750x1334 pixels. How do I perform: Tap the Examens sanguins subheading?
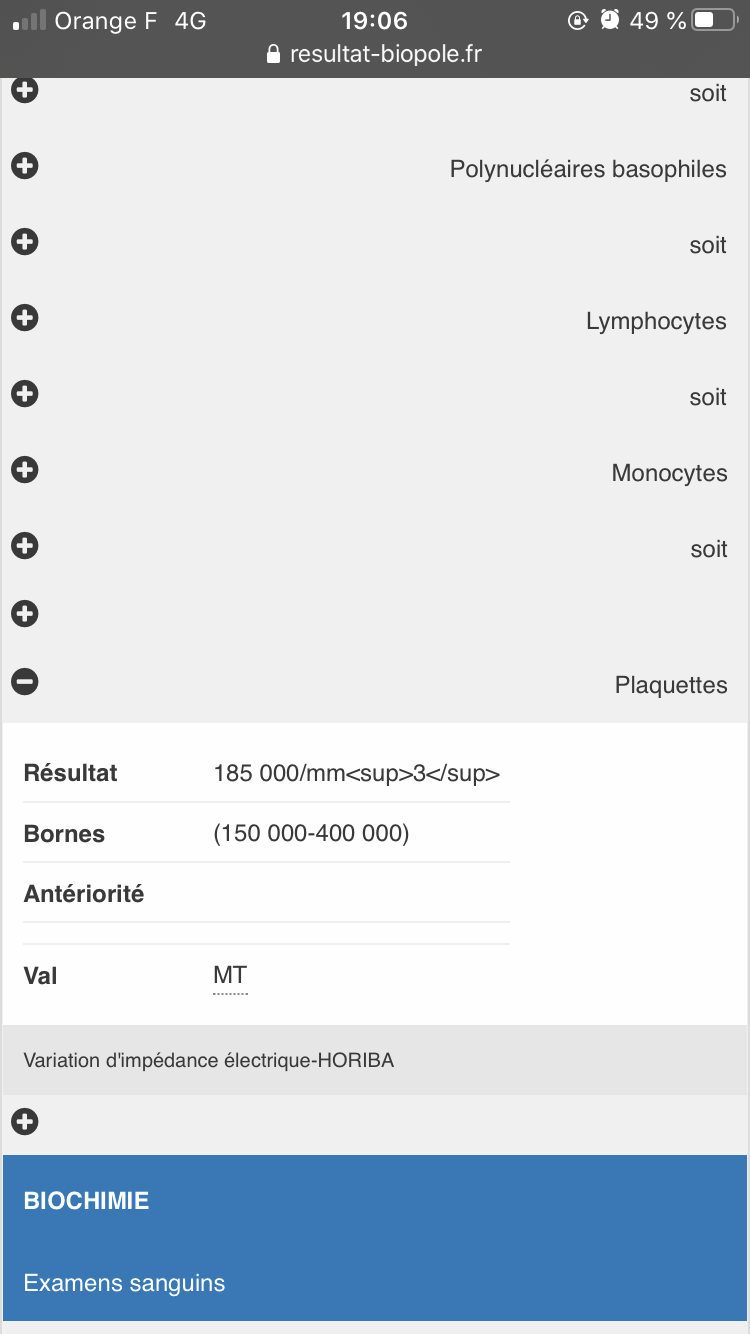pos(125,1283)
